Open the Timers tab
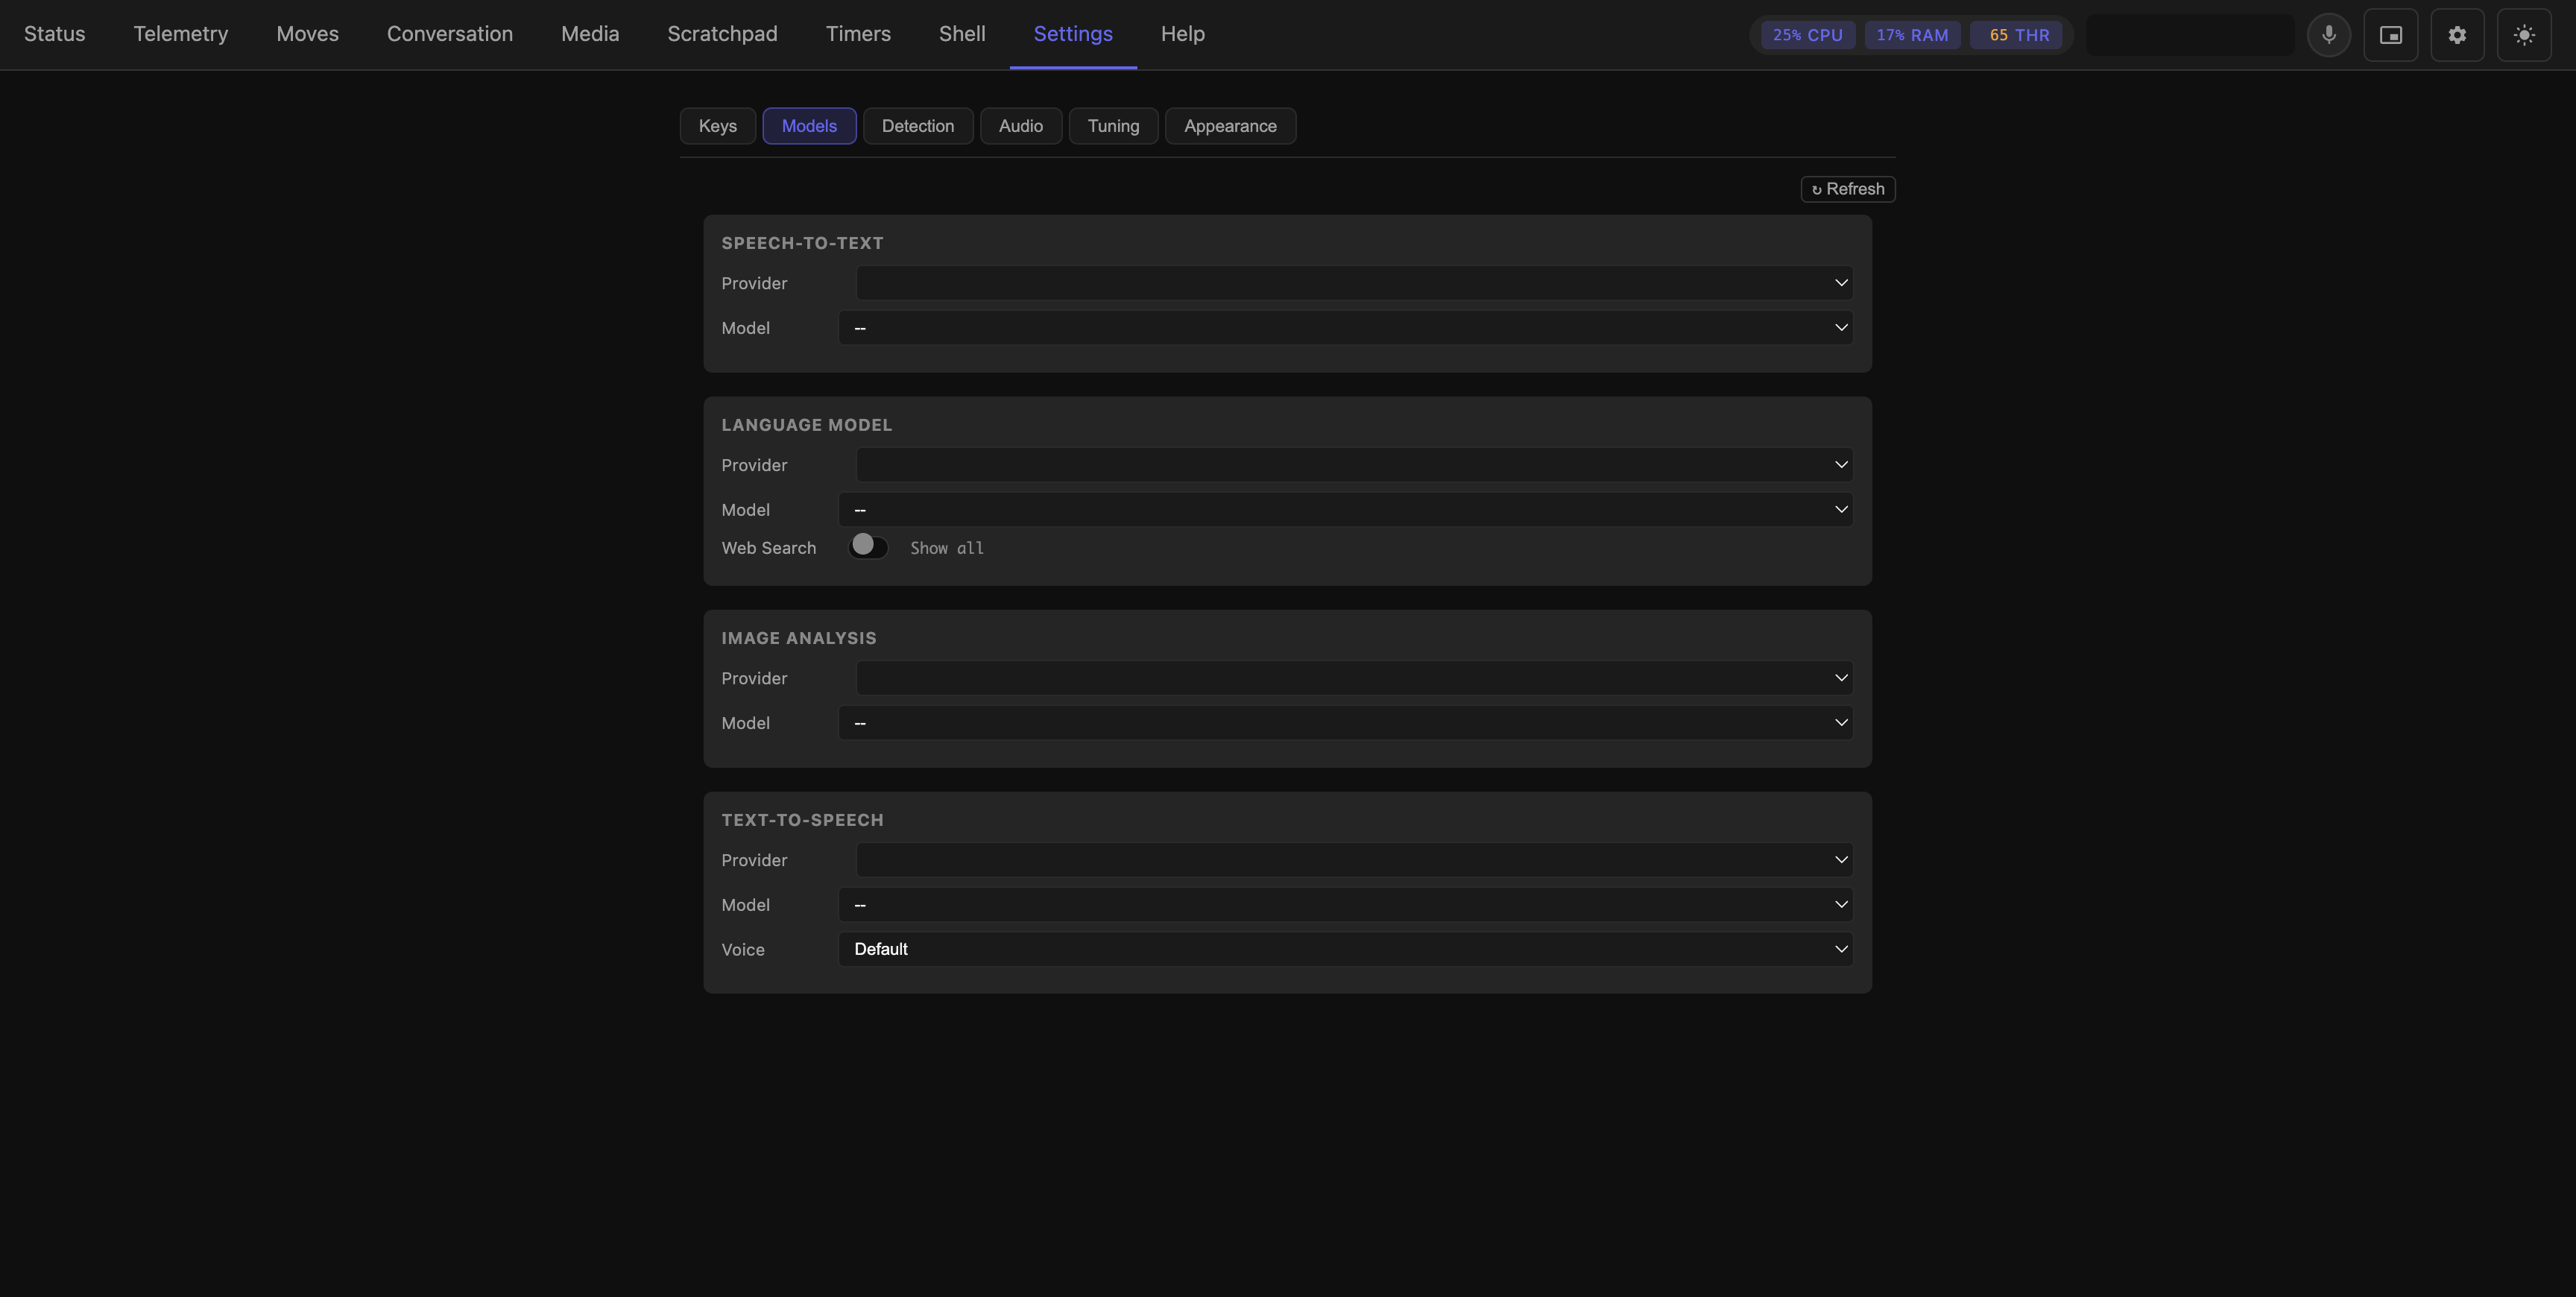This screenshot has height=1297, width=2576. (x=858, y=34)
